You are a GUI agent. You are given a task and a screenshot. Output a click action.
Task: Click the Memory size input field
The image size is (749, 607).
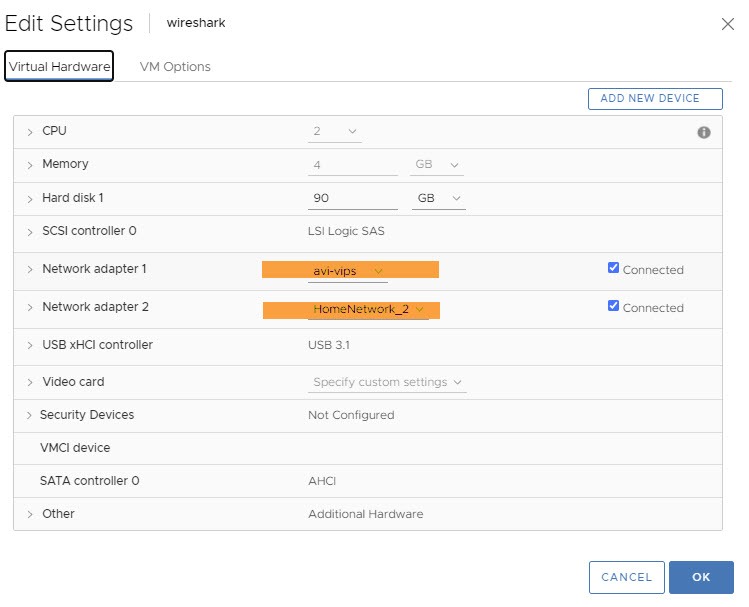353,165
